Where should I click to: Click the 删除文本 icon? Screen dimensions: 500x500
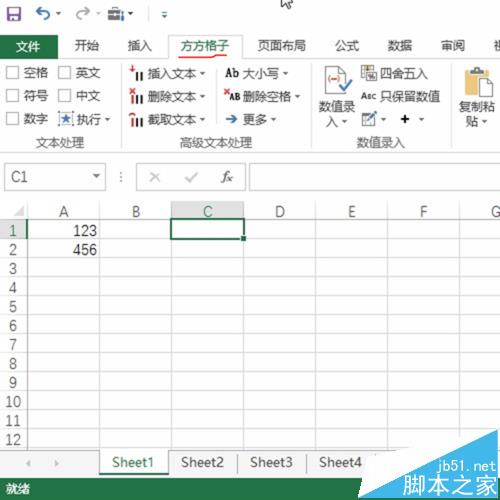[x=136, y=96]
